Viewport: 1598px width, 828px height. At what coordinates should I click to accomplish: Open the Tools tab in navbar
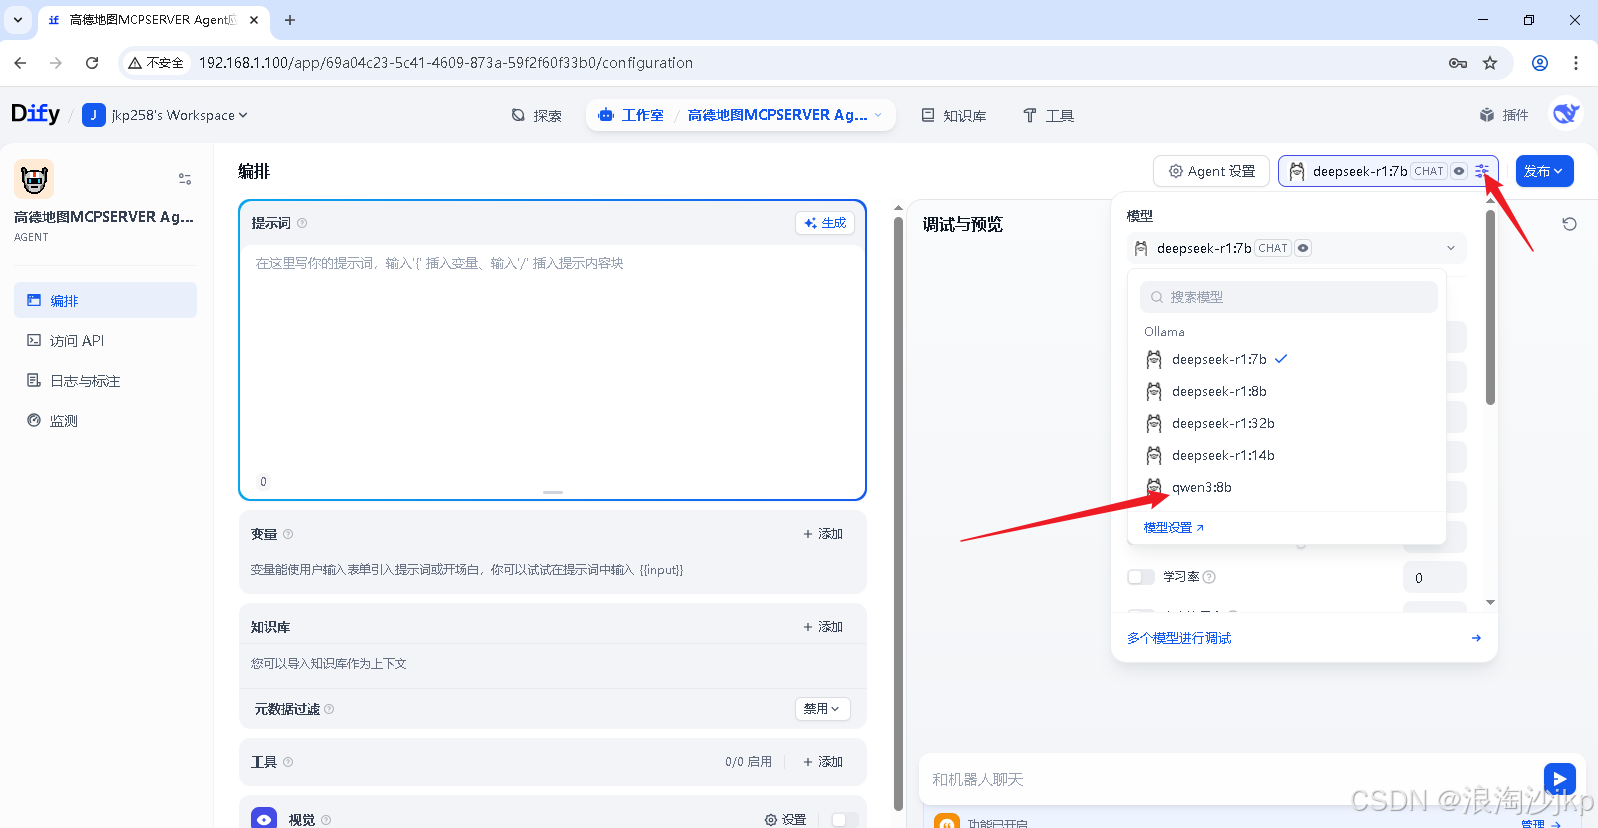pyautogui.click(x=1048, y=115)
